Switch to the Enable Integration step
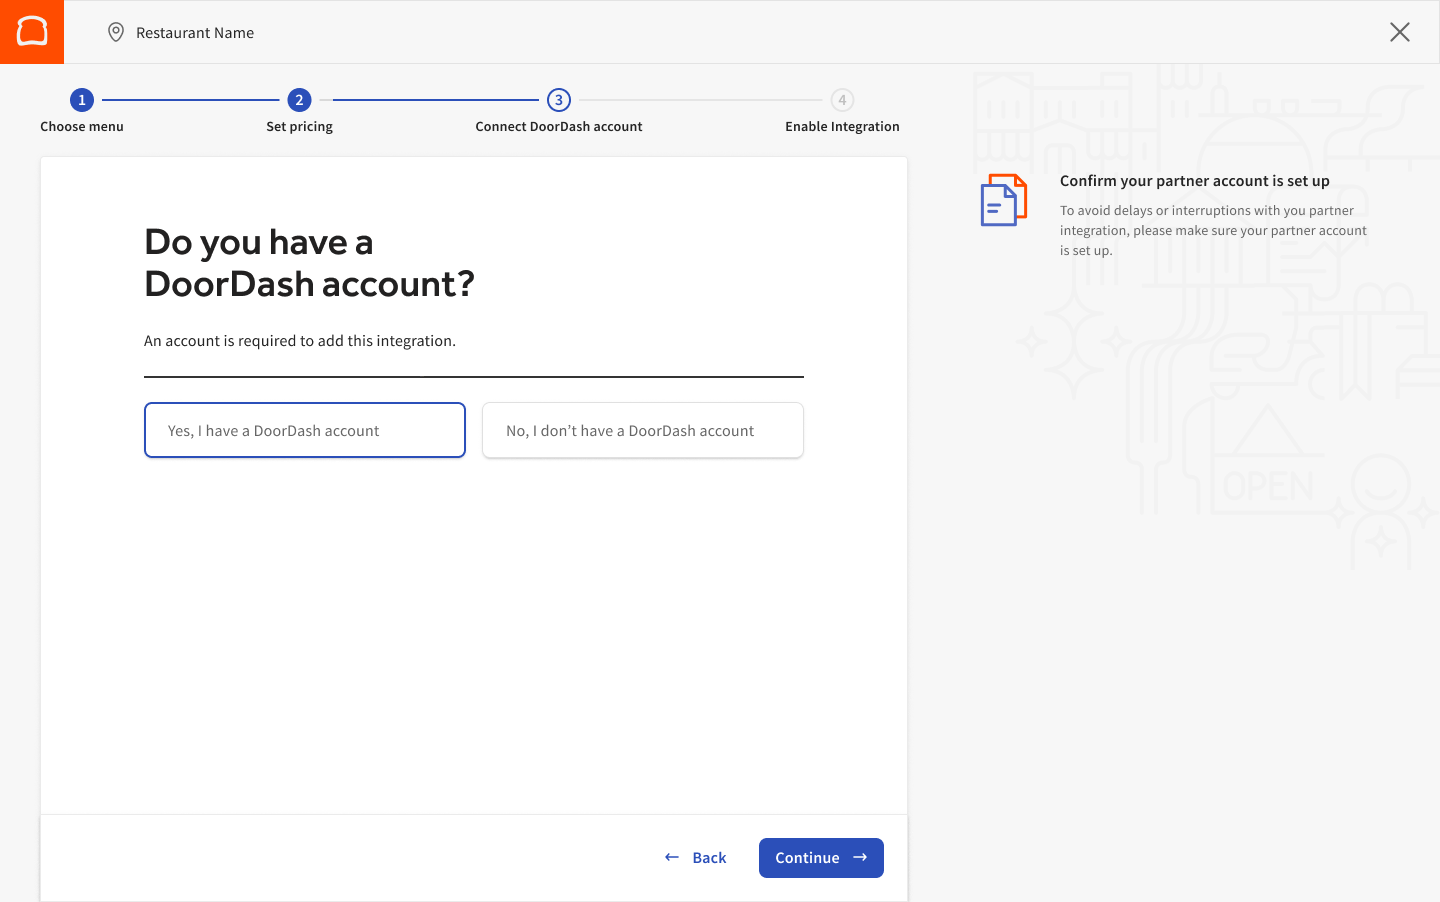Viewport: 1440px width, 902px height. [842, 126]
